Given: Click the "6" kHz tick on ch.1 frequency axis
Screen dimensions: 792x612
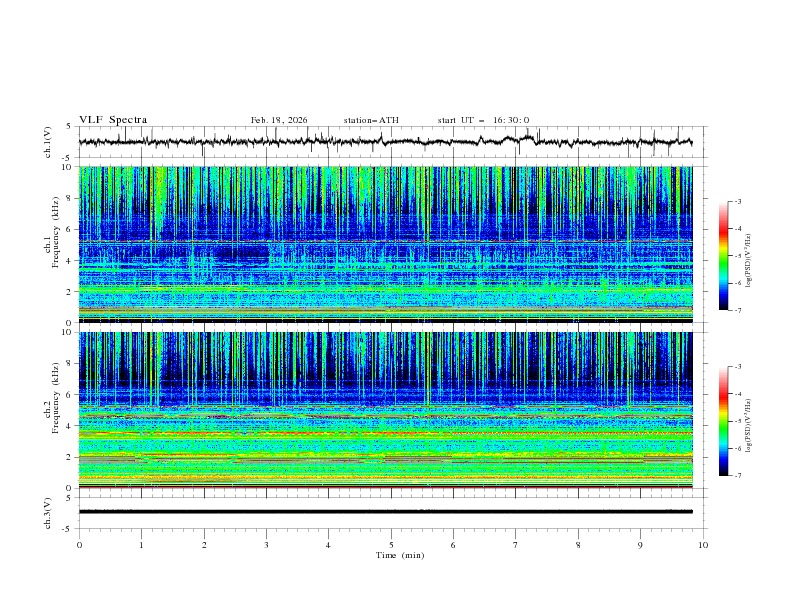Looking at the screenshot, I should [70, 229].
